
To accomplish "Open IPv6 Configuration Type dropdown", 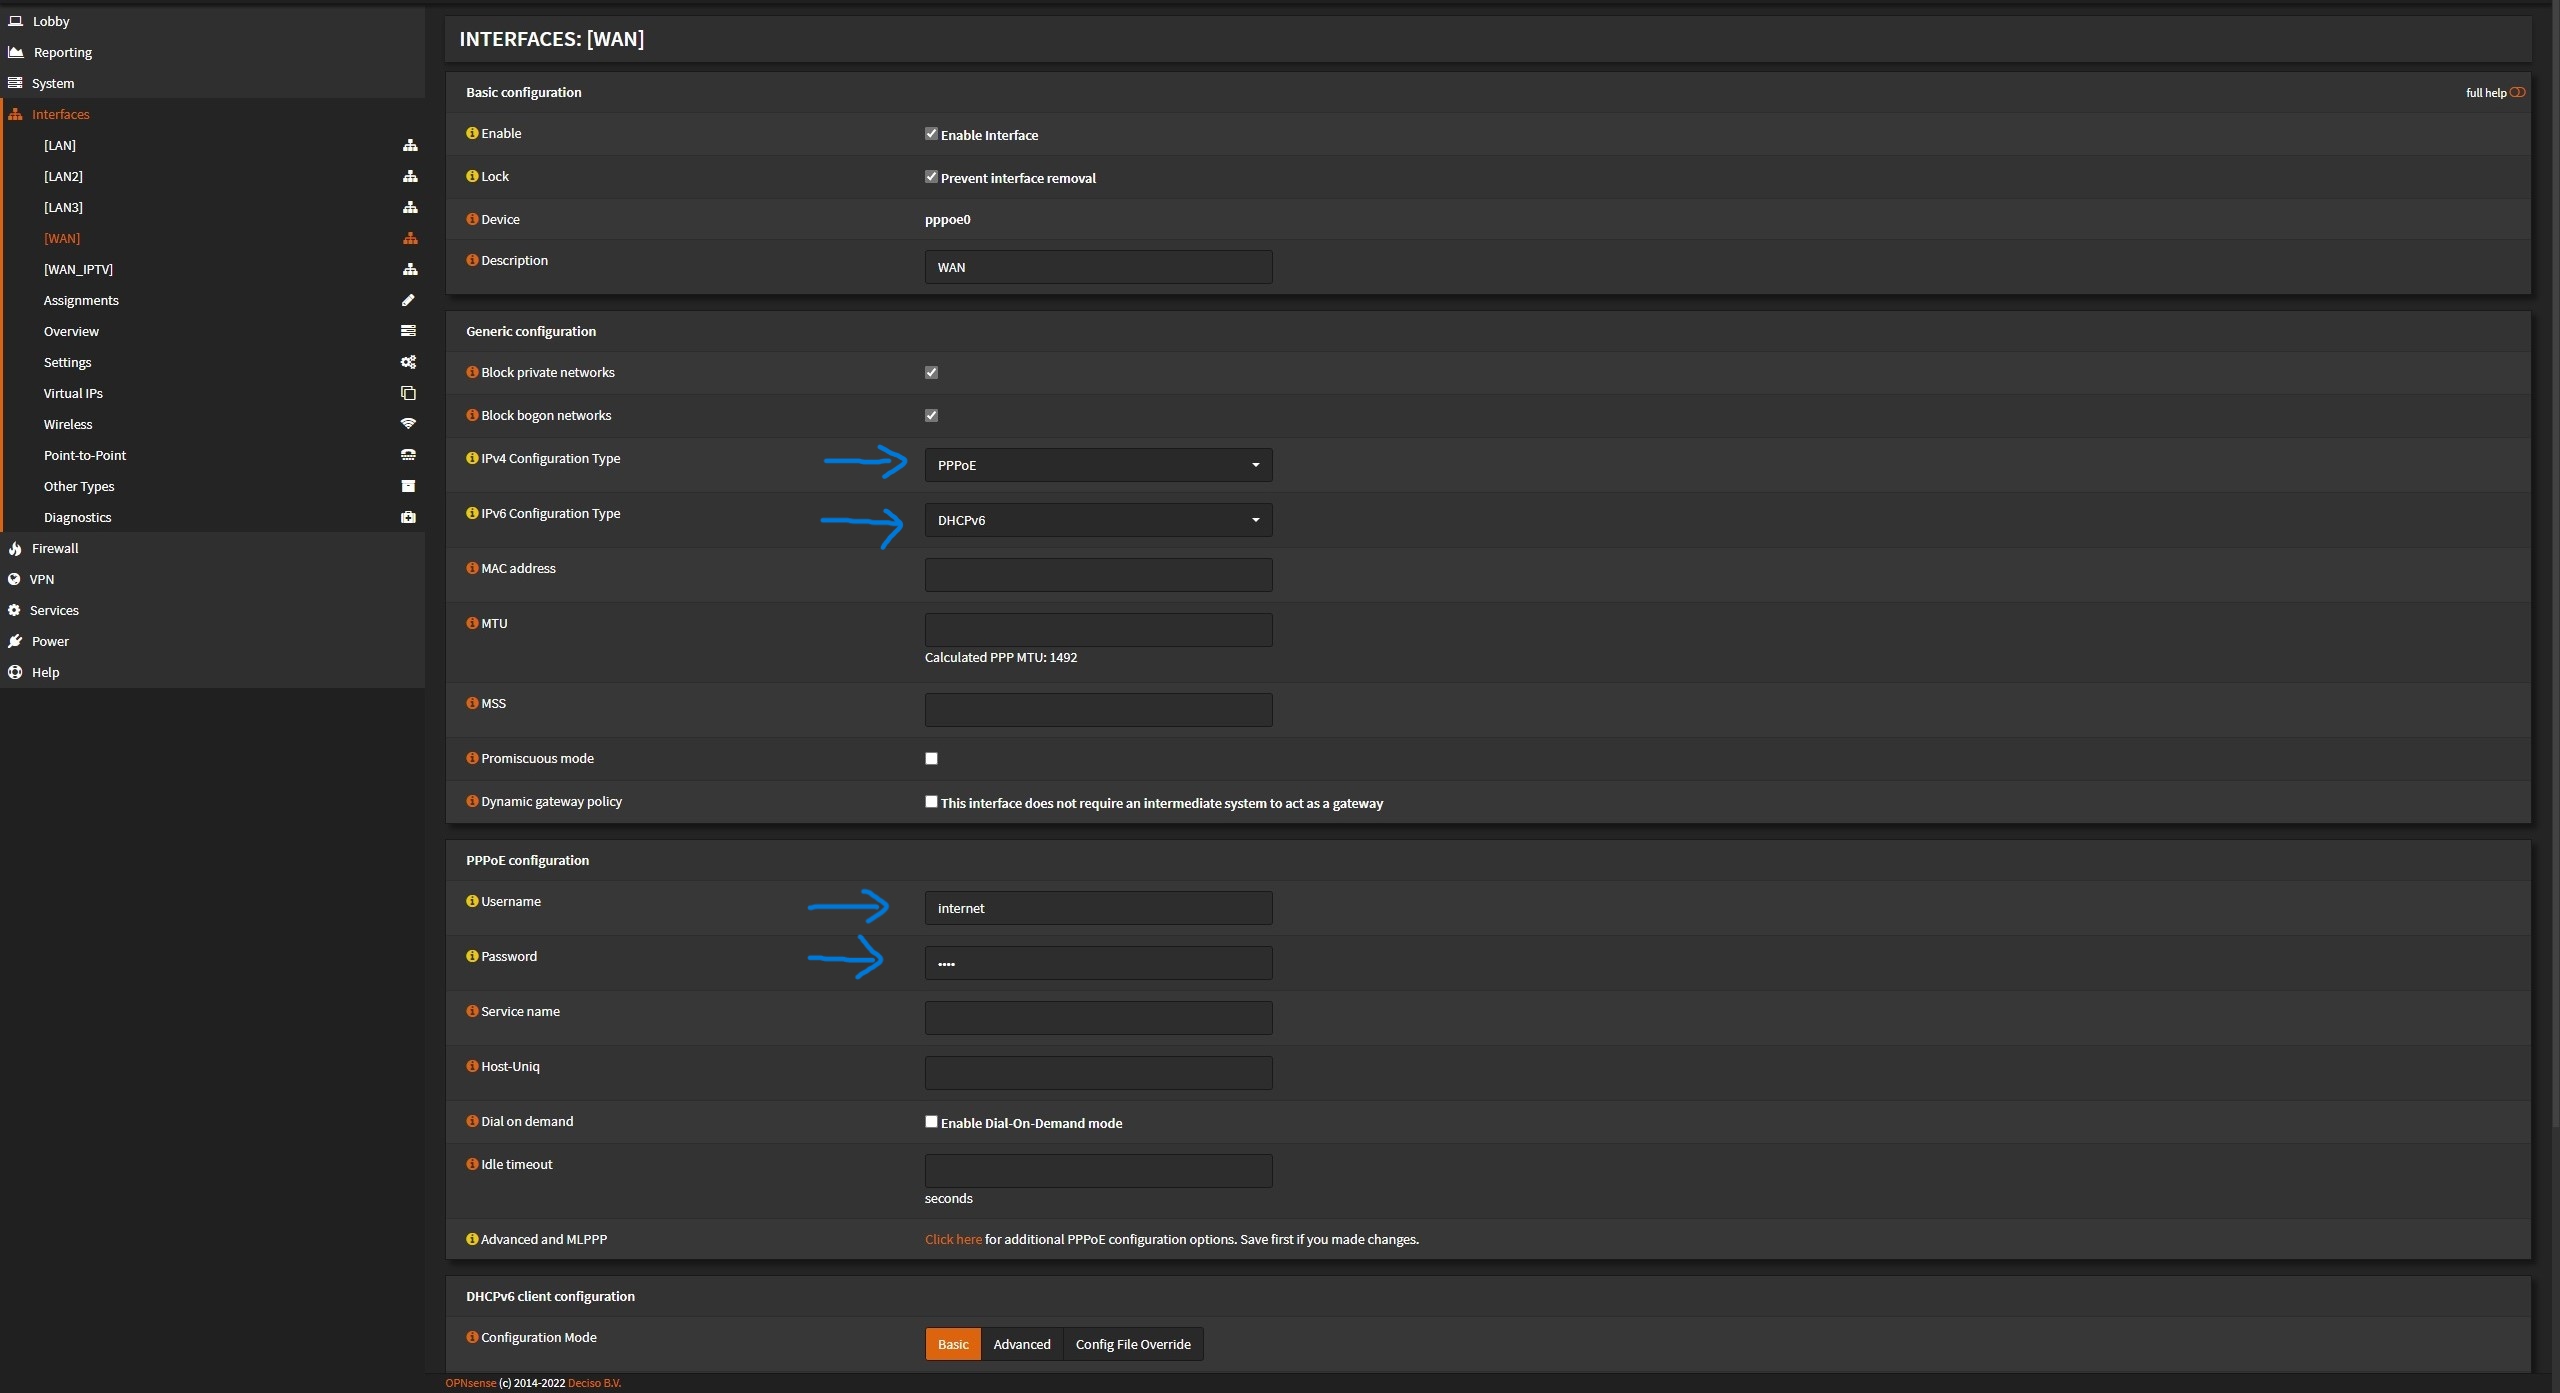I will tap(1098, 520).
